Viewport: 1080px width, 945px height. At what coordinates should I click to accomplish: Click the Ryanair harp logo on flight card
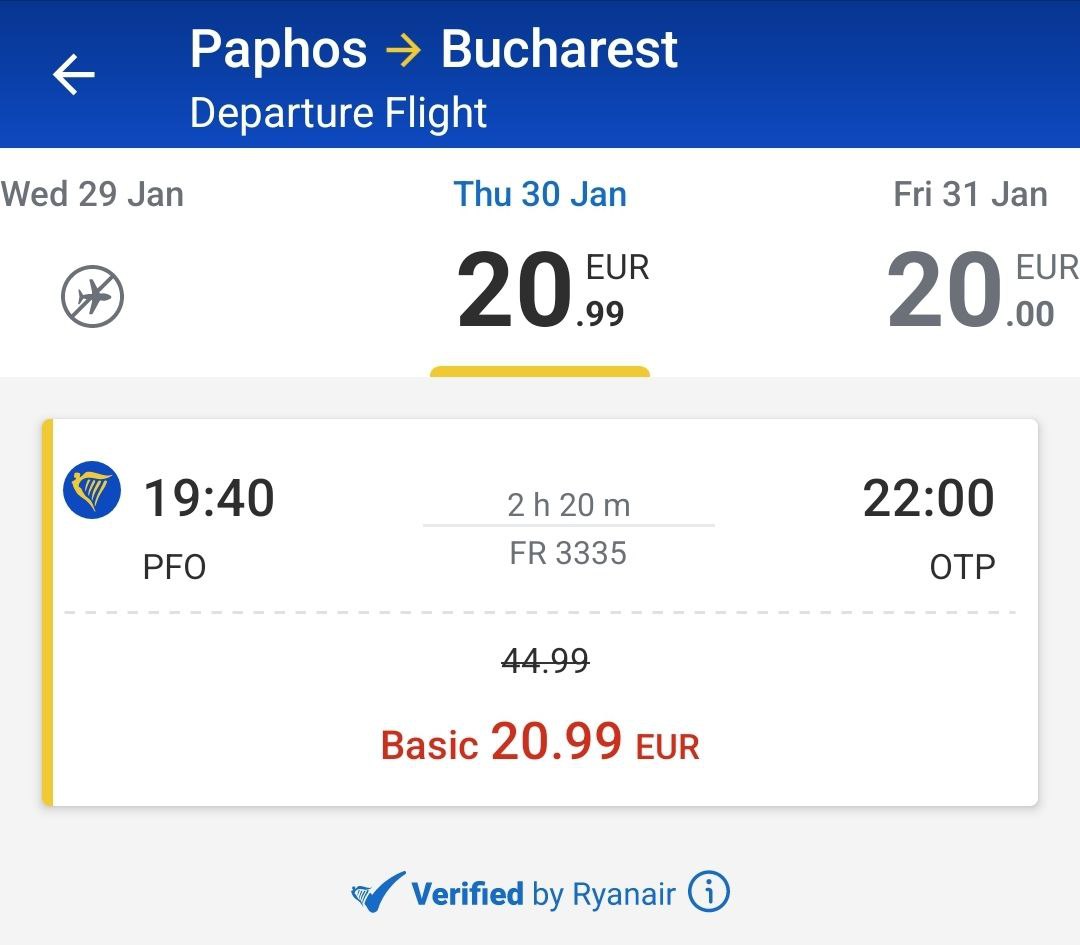(x=92, y=490)
